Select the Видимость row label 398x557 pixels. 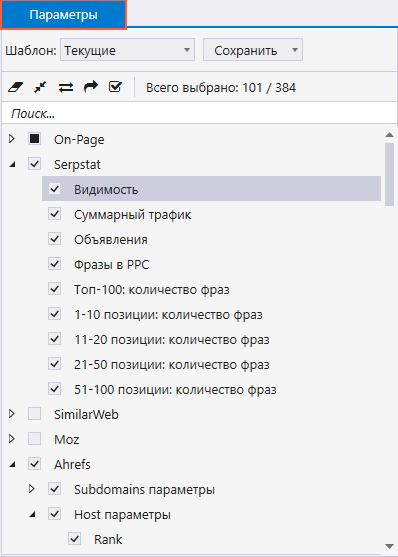[106, 189]
